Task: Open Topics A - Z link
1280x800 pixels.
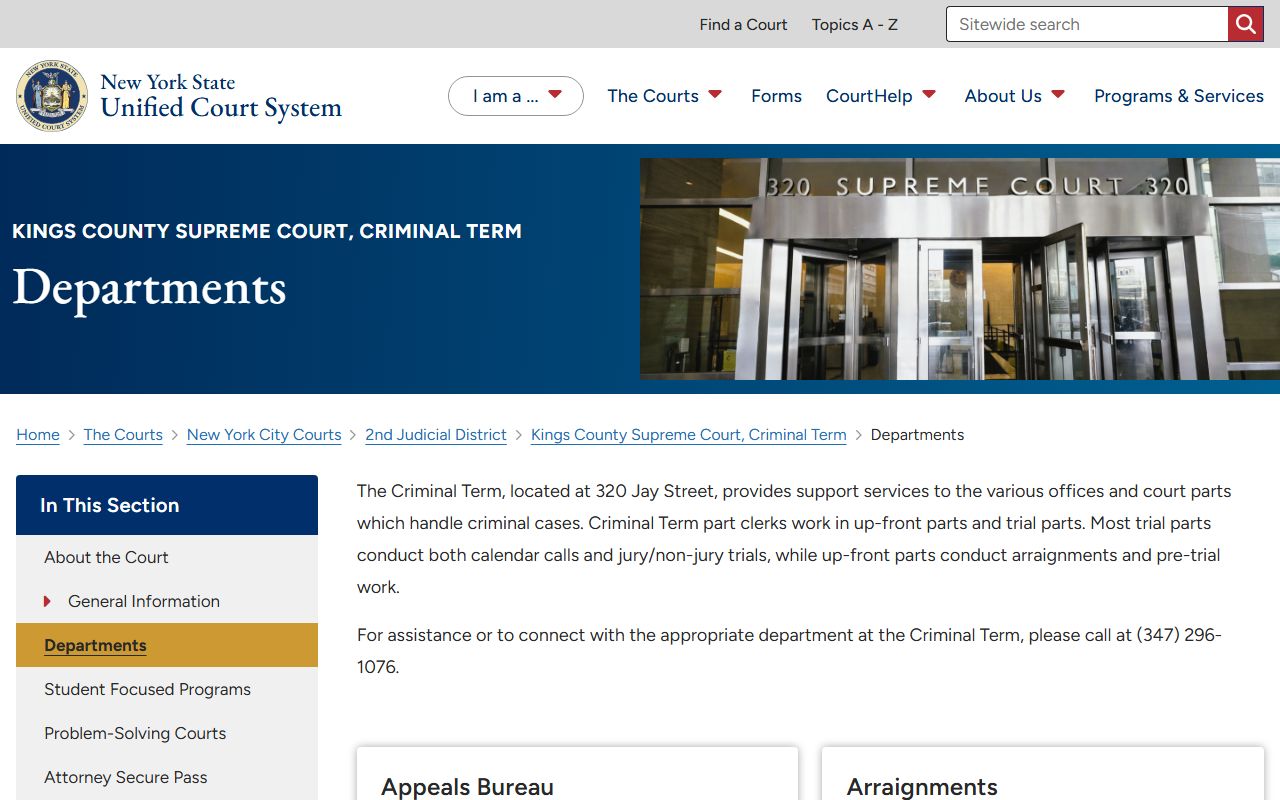Action: (x=854, y=24)
